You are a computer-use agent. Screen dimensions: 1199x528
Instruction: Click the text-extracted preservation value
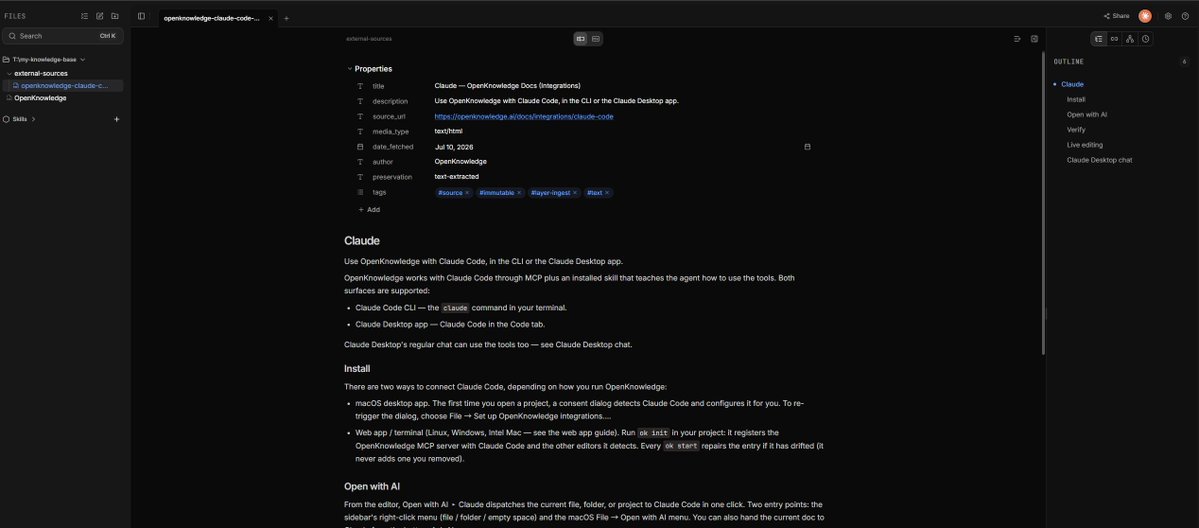[x=457, y=177]
